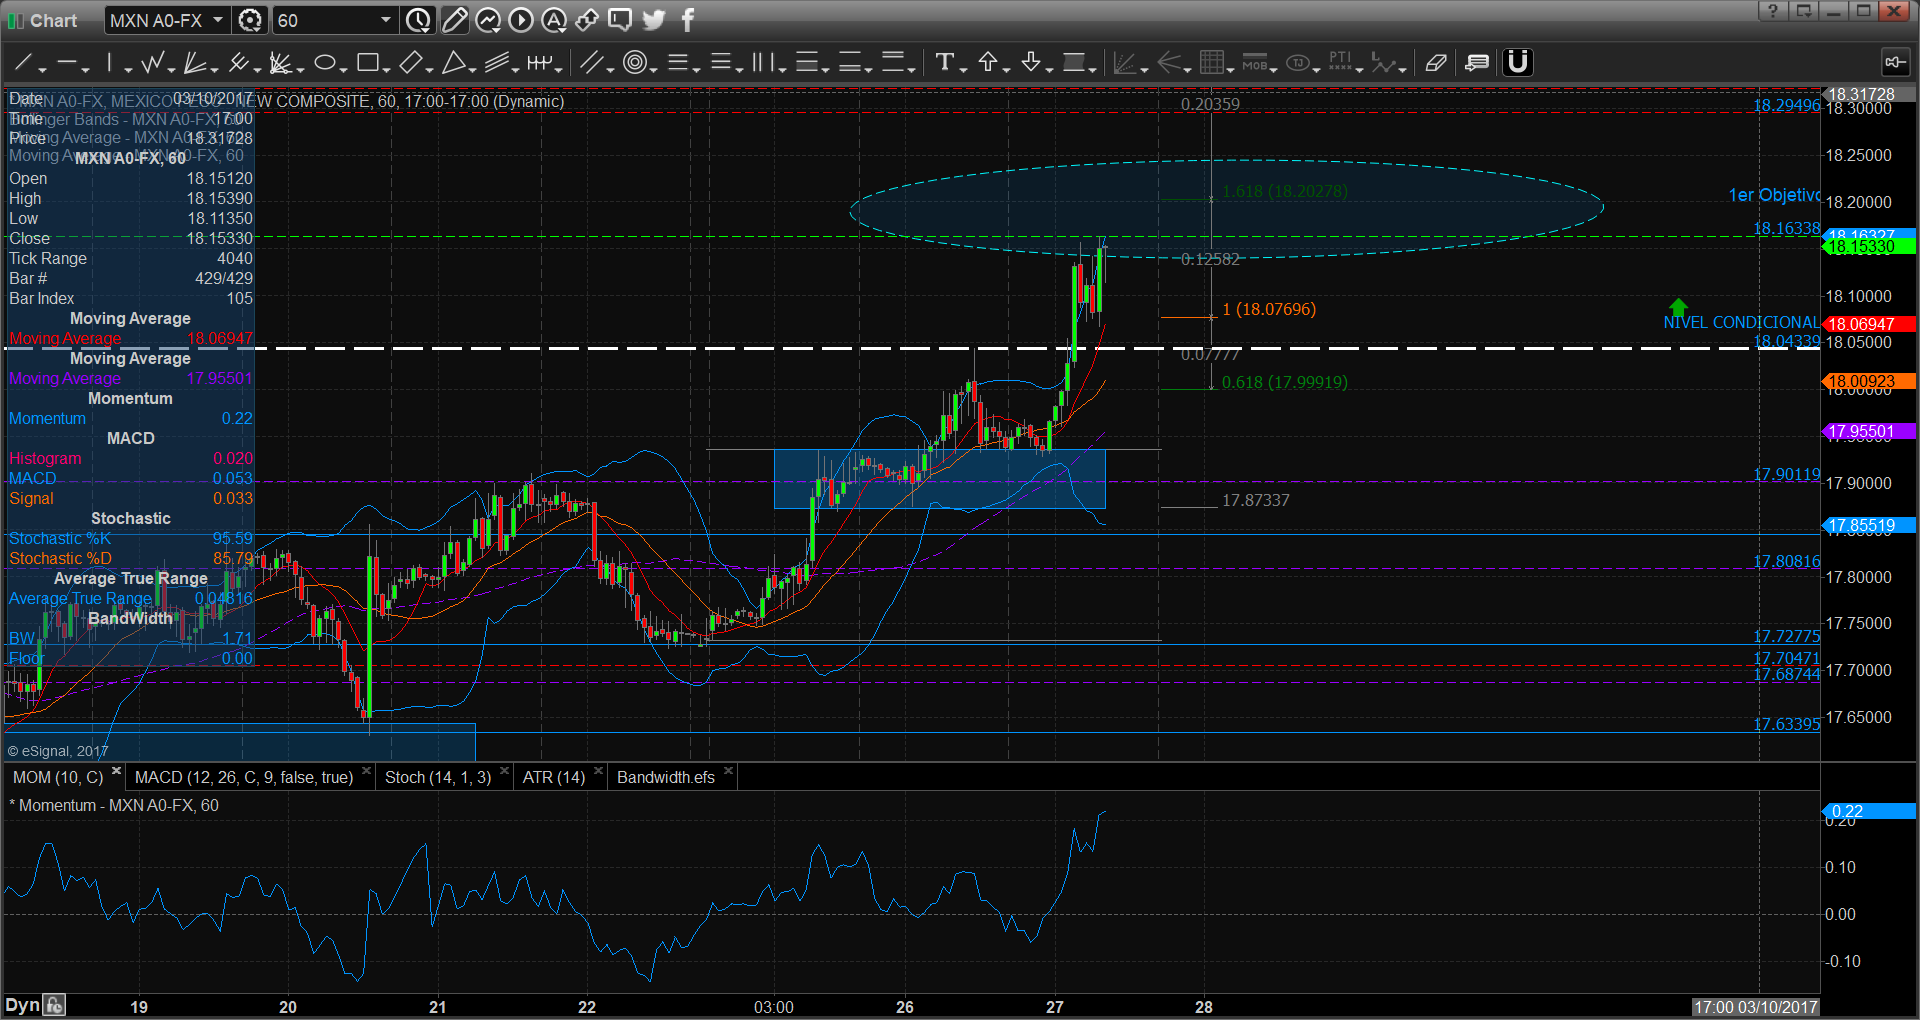This screenshot has width=1920, height=1020.
Task: Select the zigzag wave drawing tool
Action: (x=152, y=63)
